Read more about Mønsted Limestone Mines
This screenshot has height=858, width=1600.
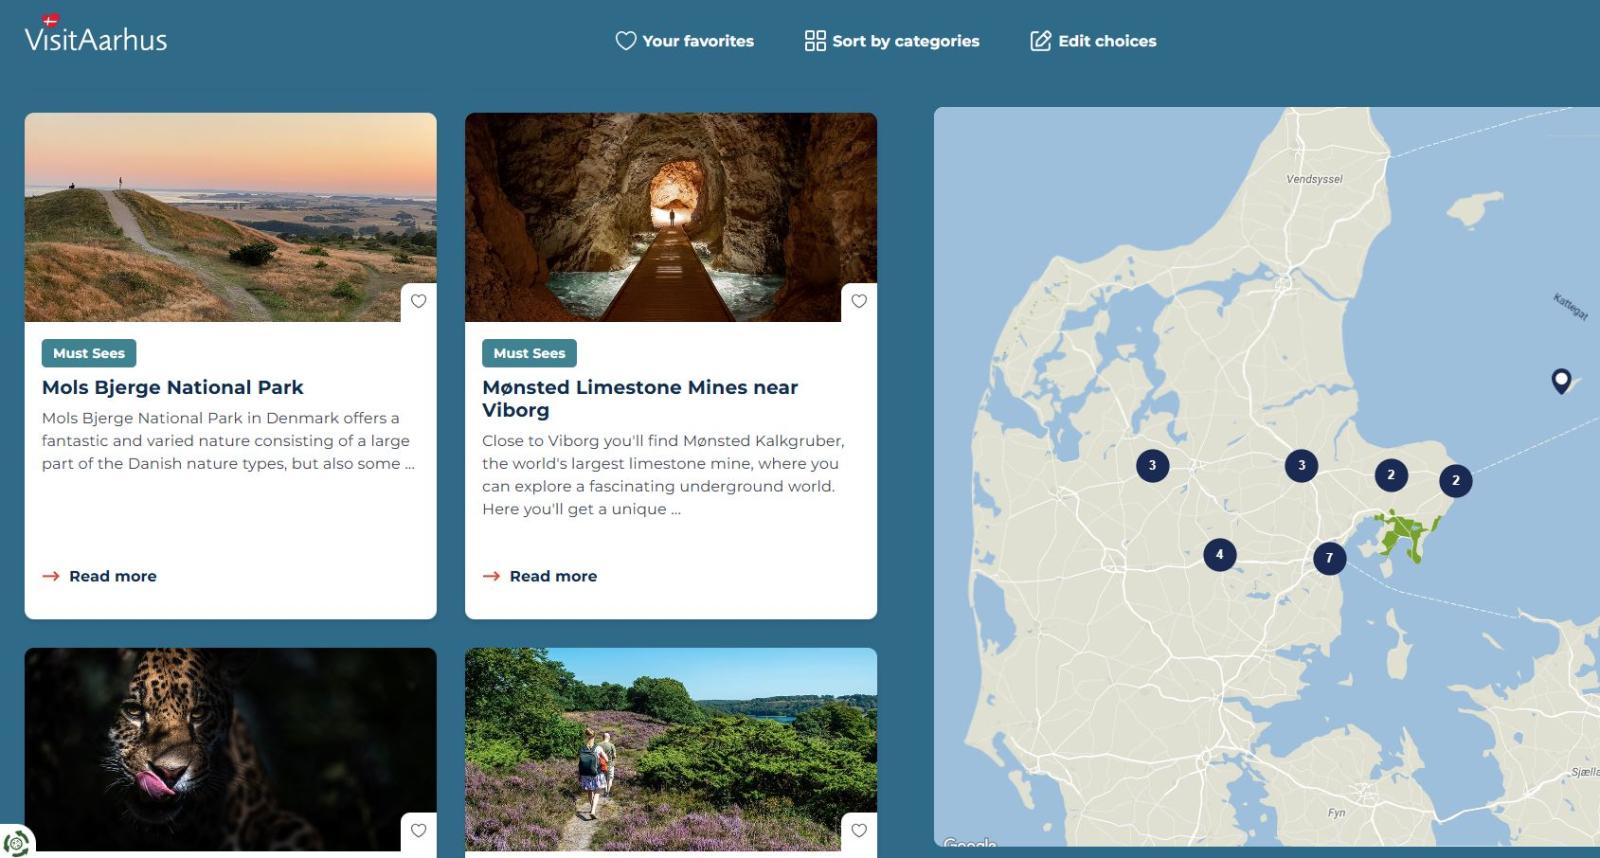[540, 576]
